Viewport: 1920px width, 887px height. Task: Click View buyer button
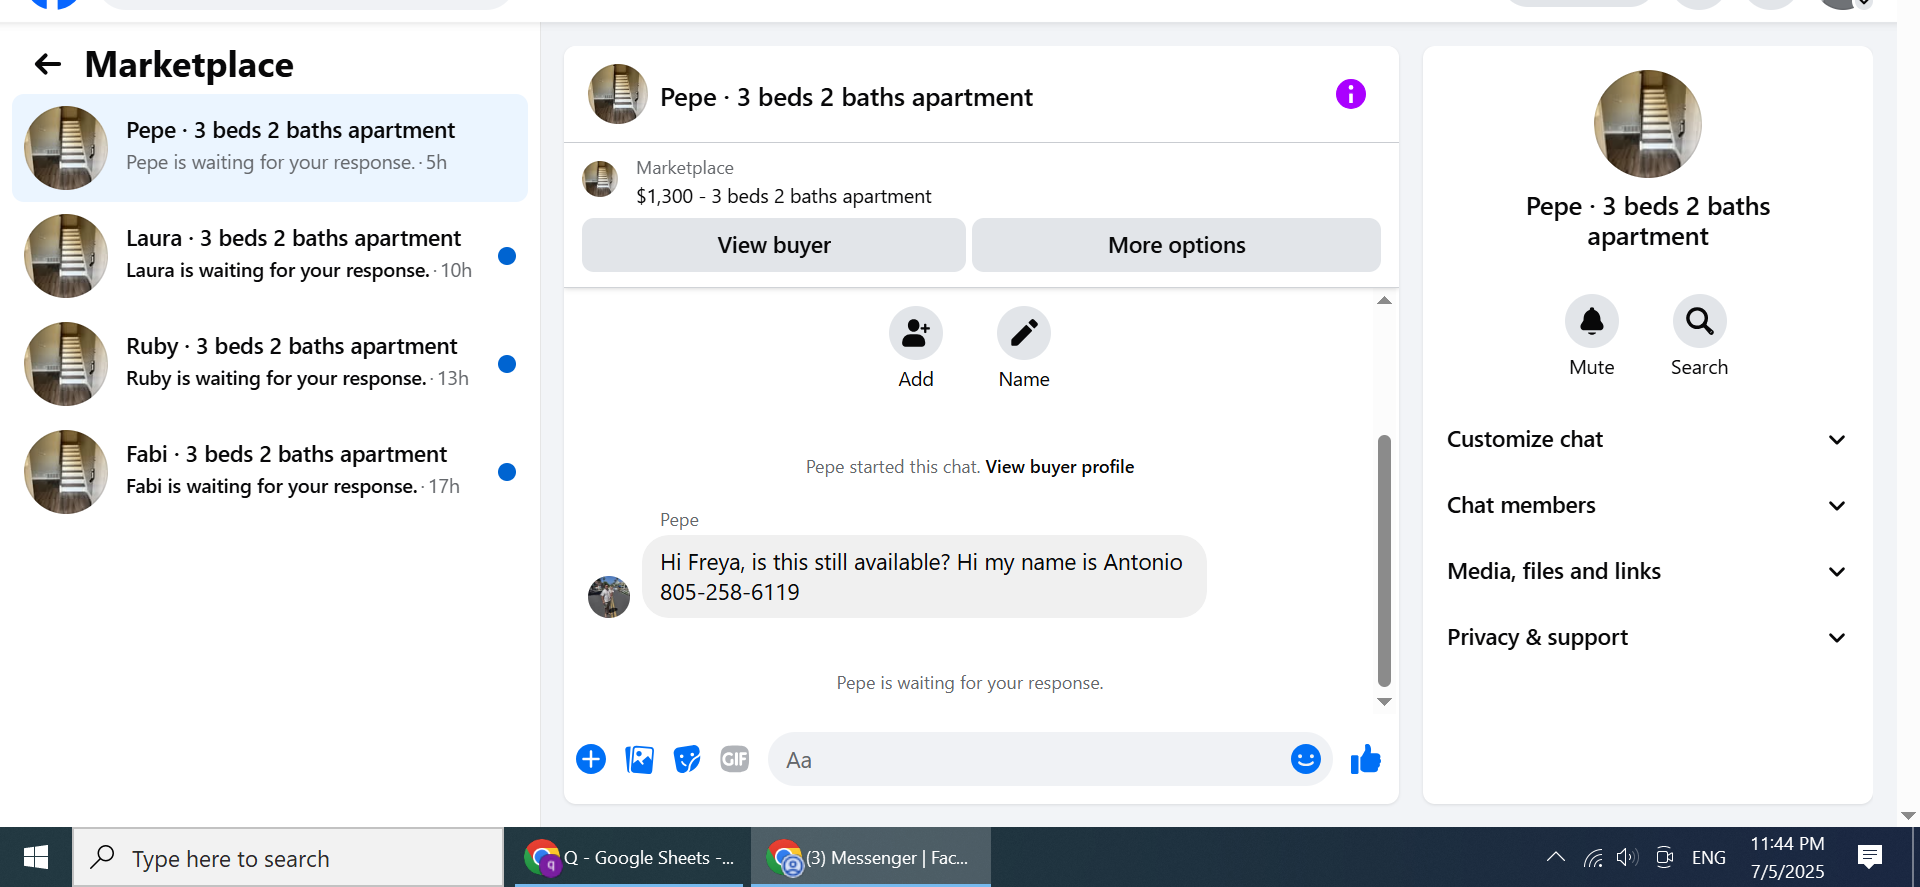pos(774,245)
